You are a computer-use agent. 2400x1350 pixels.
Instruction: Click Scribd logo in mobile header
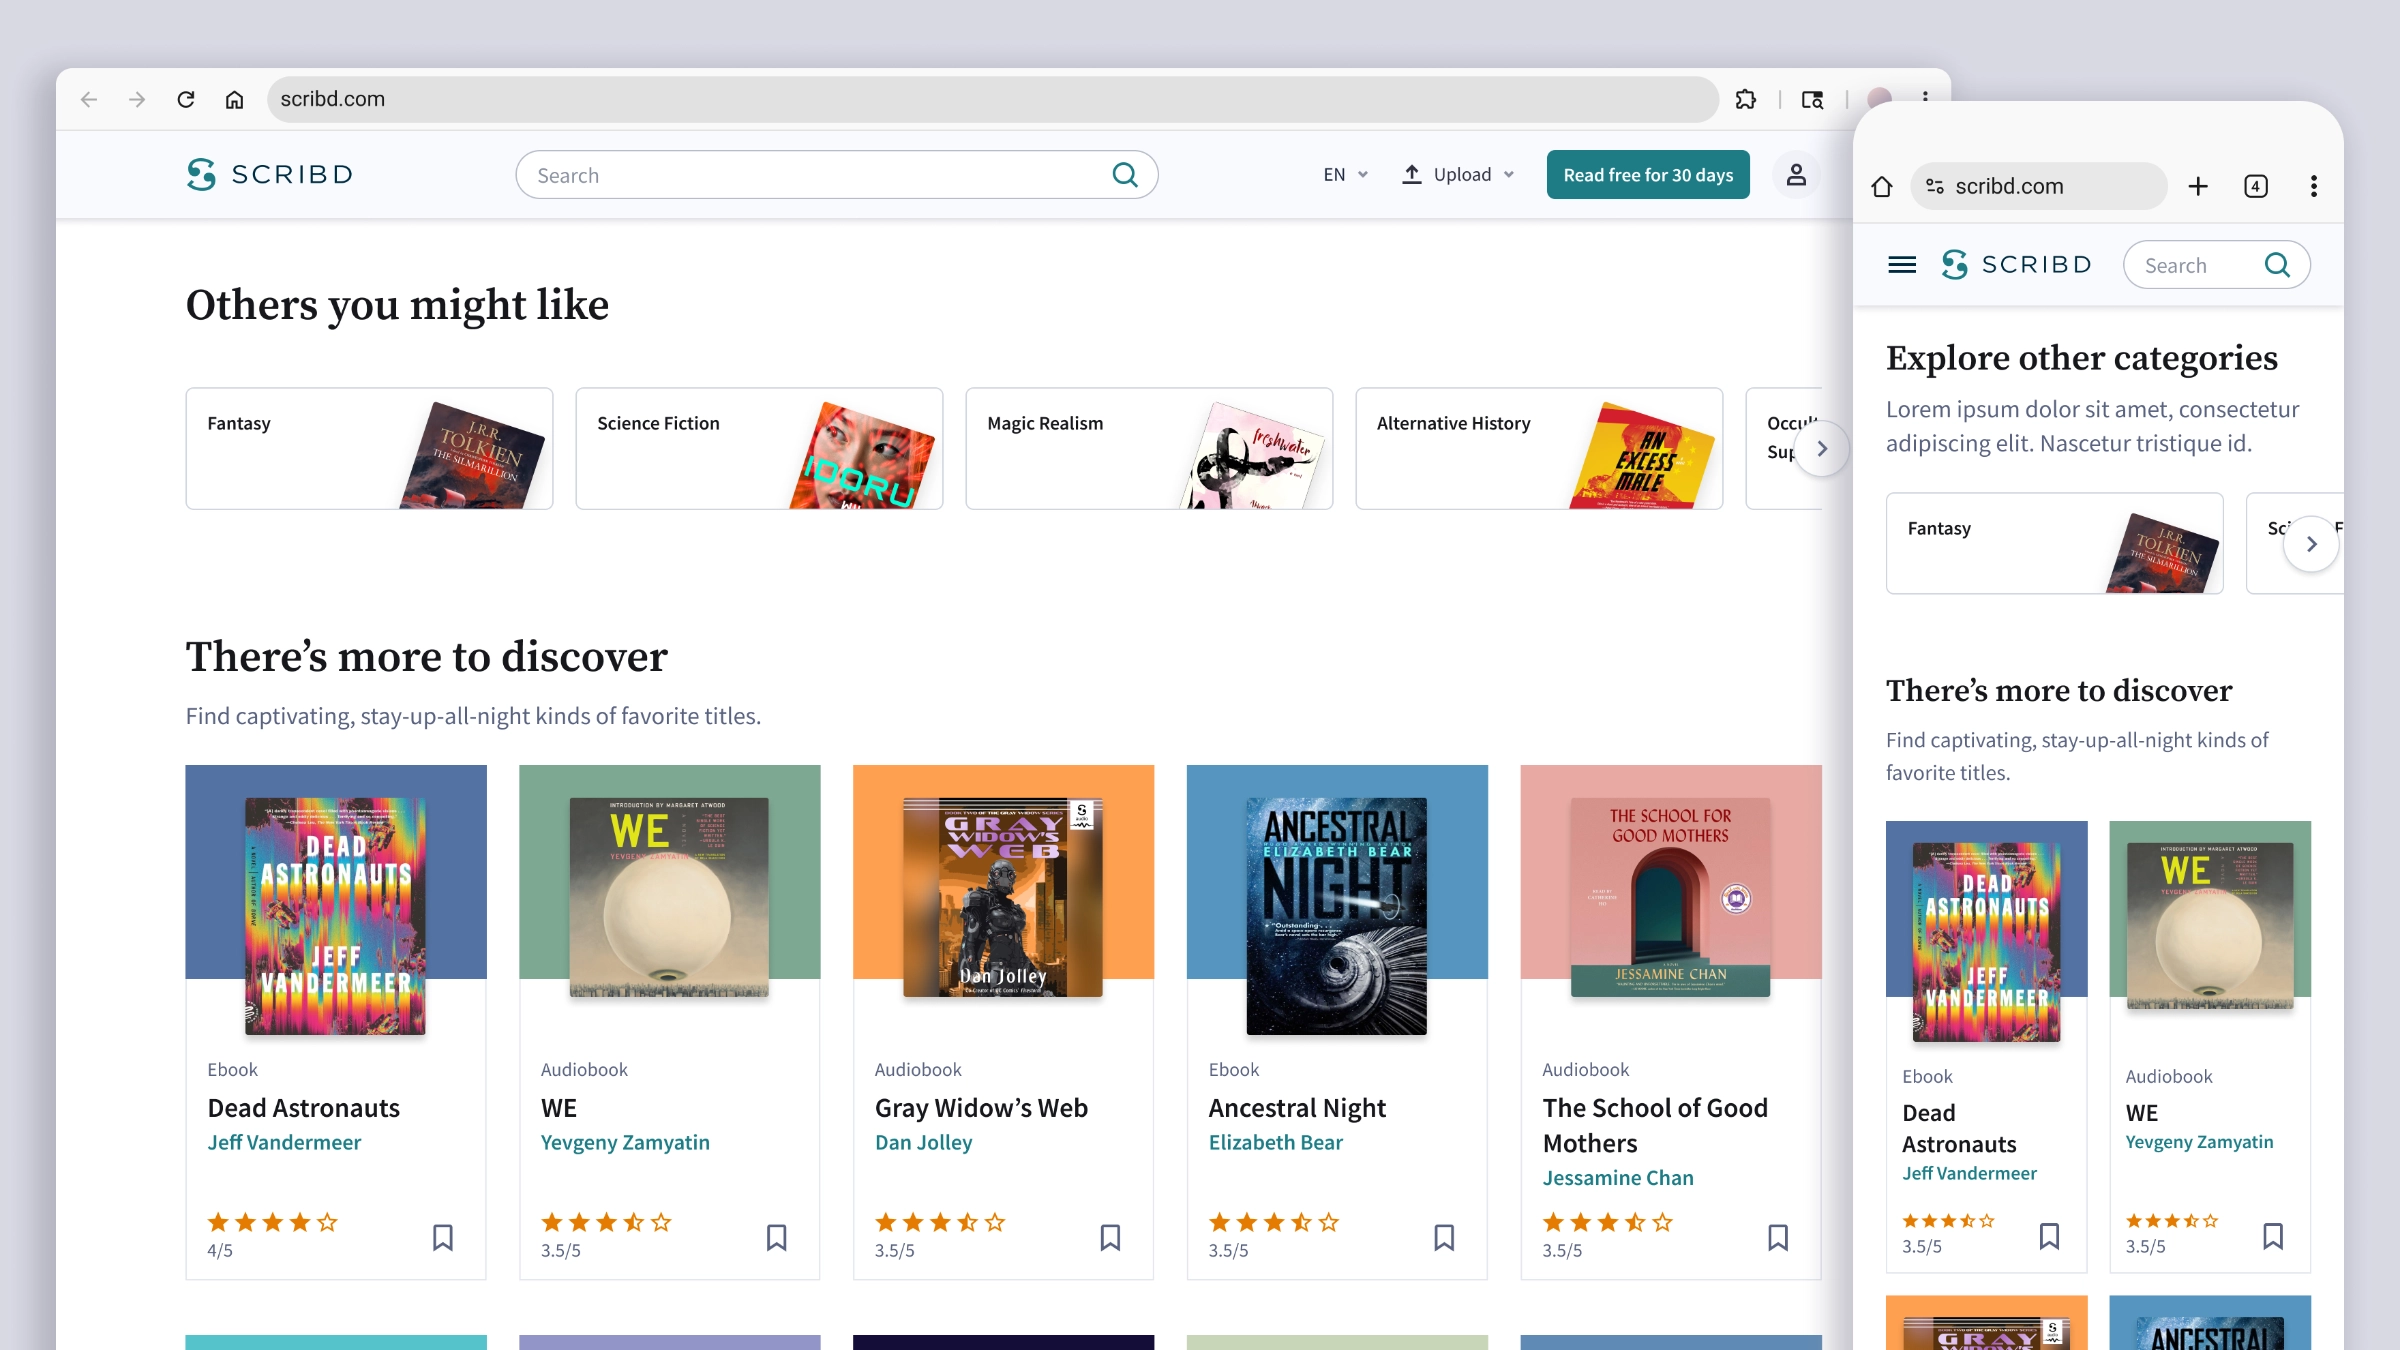pyautogui.click(x=2016, y=265)
